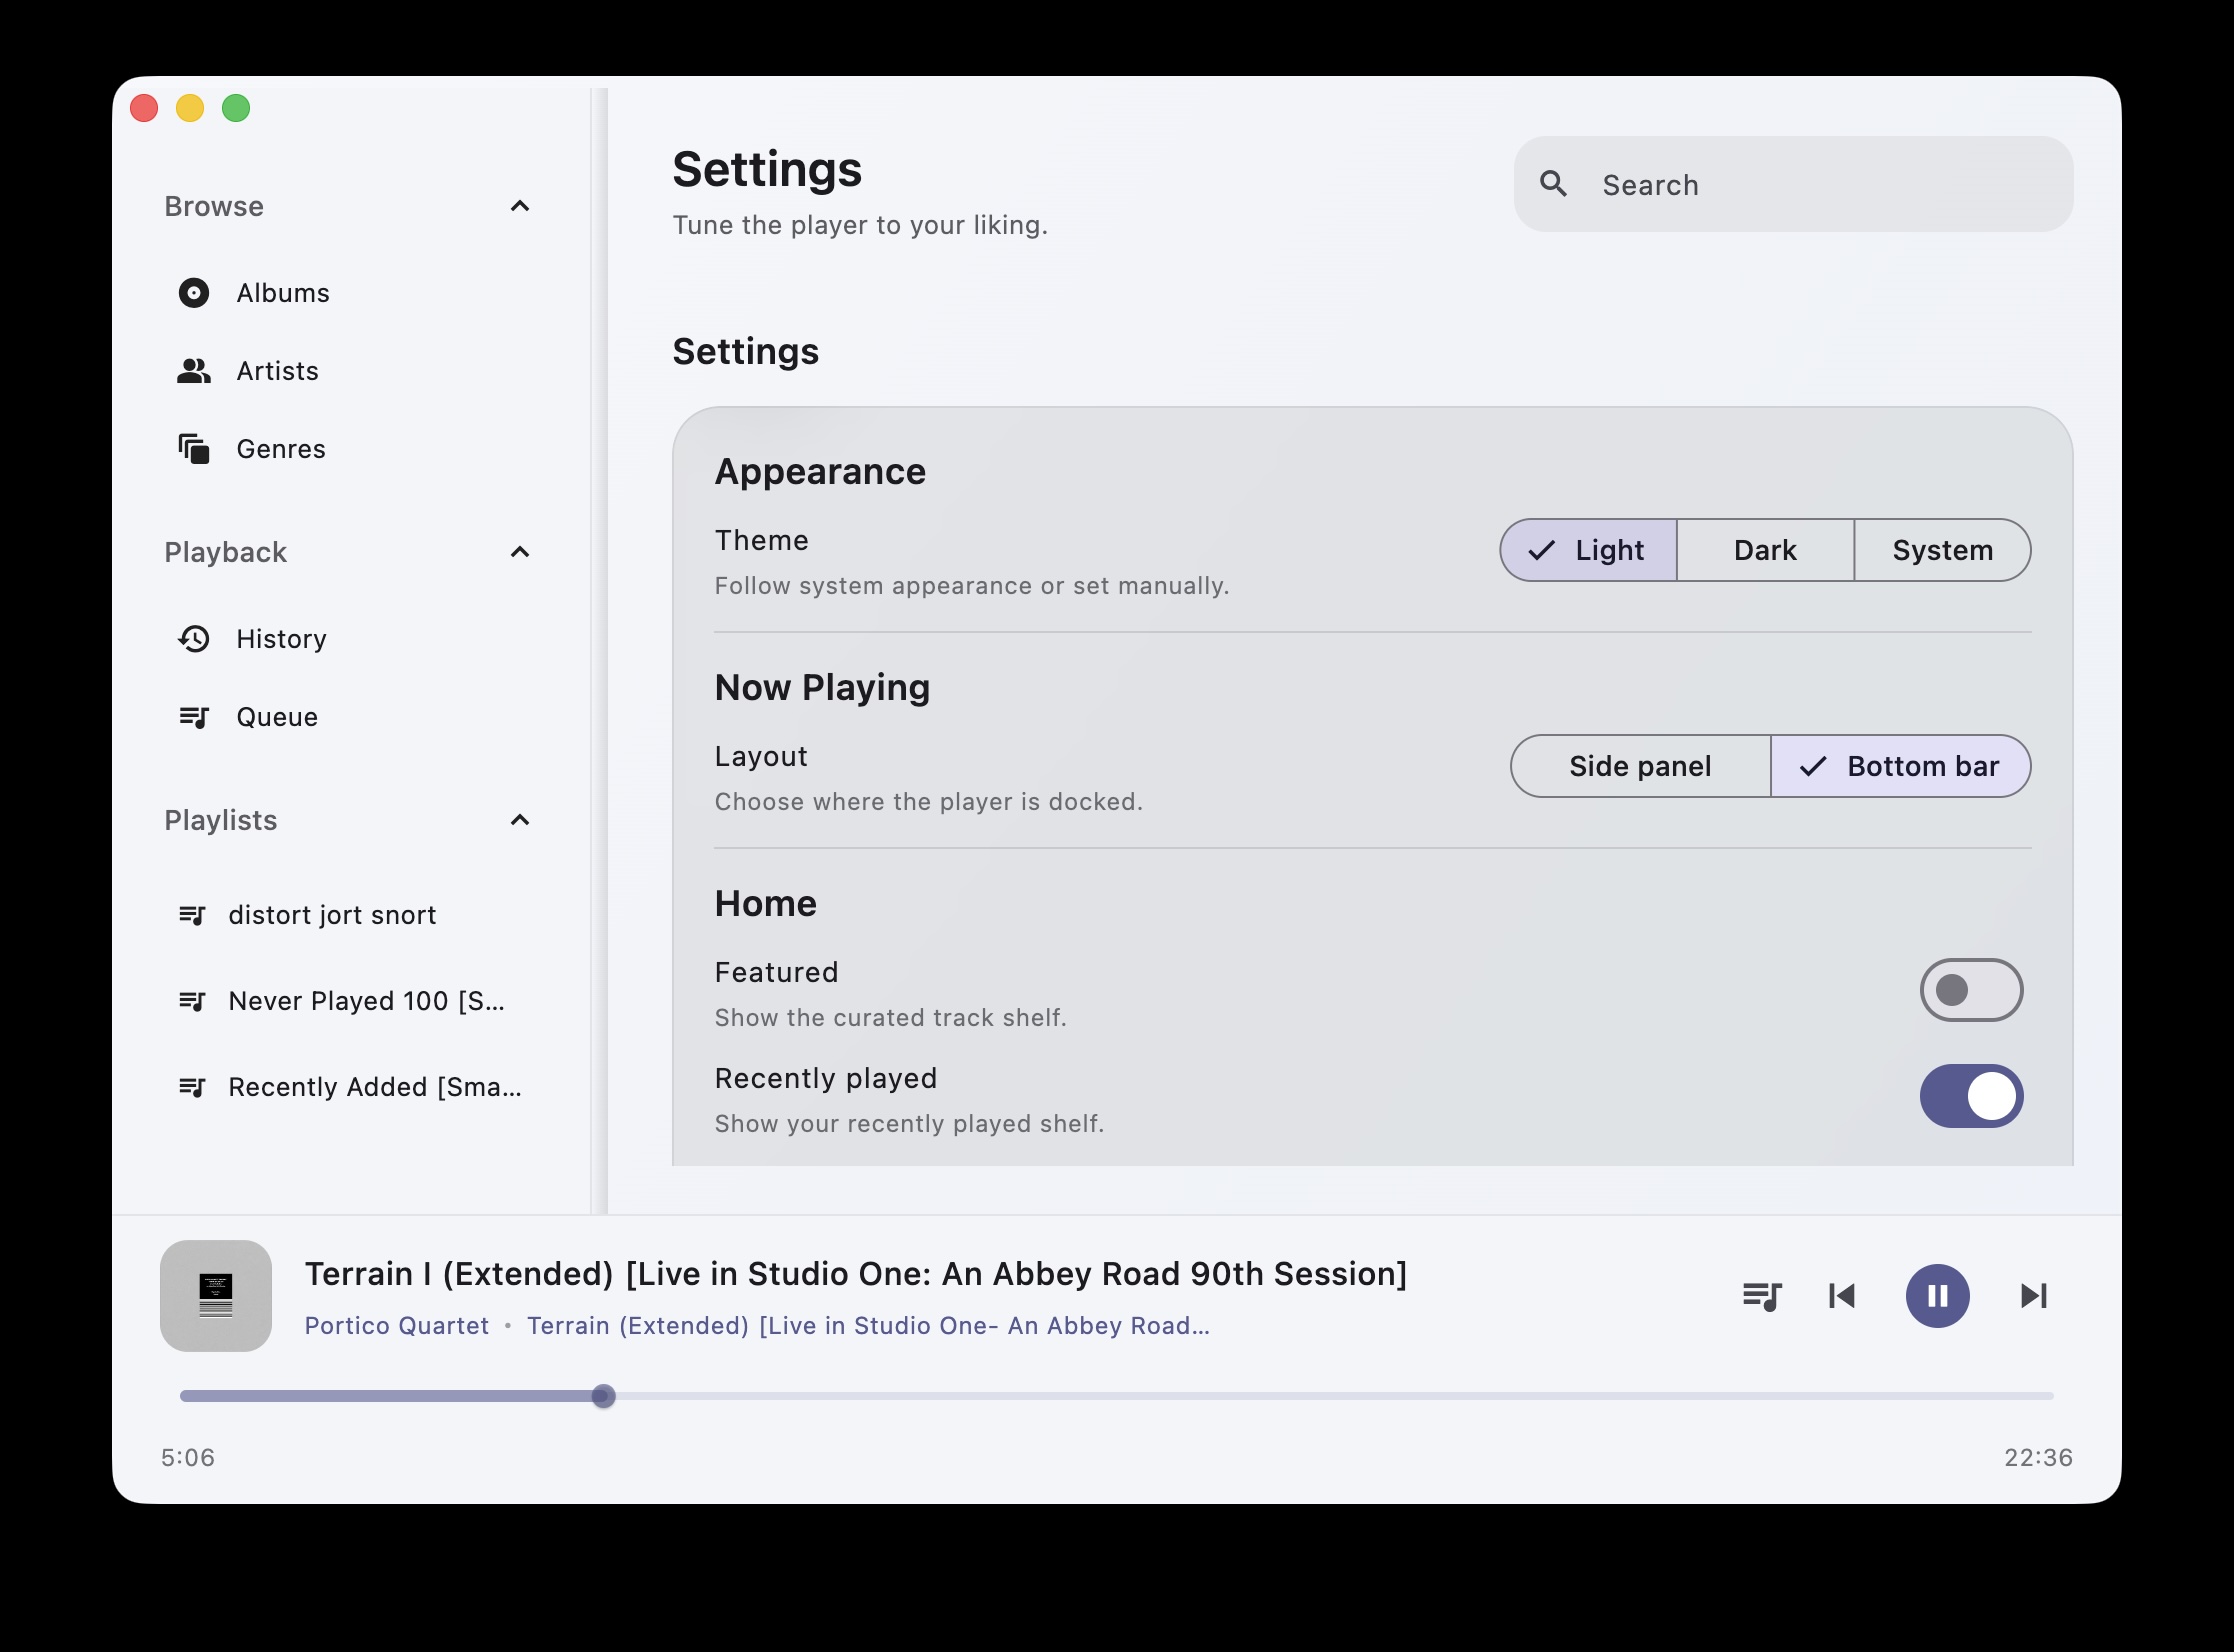Open the distort jort snort playlist
This screenshot has height=1652, width=2234.
pyautogui.click(x=332, y=915)
